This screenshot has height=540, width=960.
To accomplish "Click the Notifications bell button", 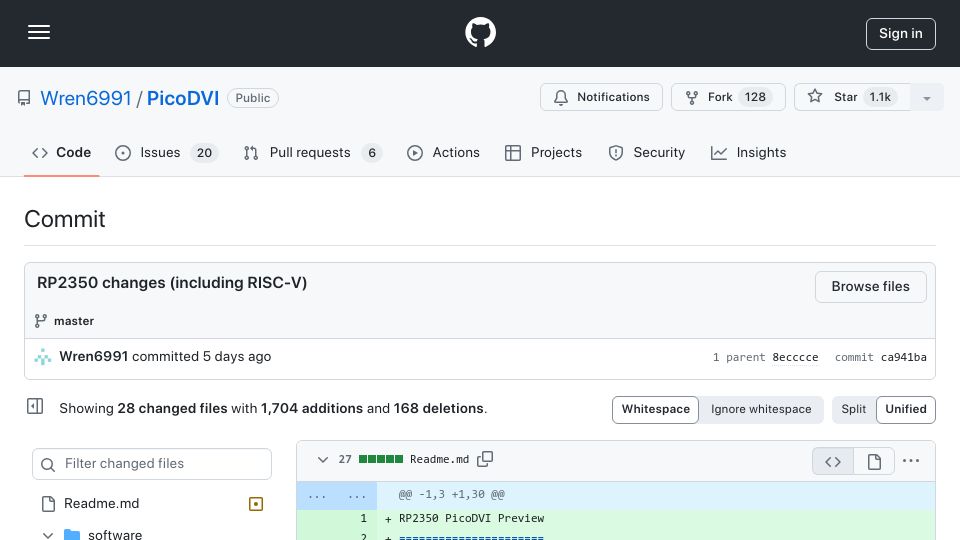I will [x=601, y=97].
